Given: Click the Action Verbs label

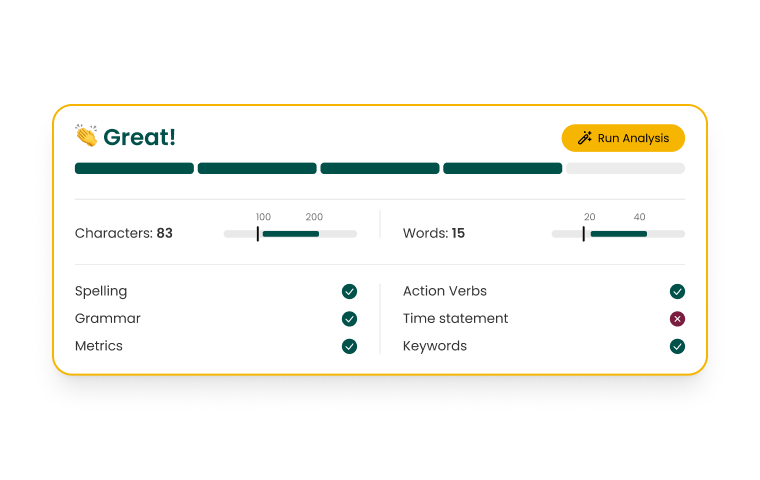Looking at the screenshot, I should coord(444,291).
